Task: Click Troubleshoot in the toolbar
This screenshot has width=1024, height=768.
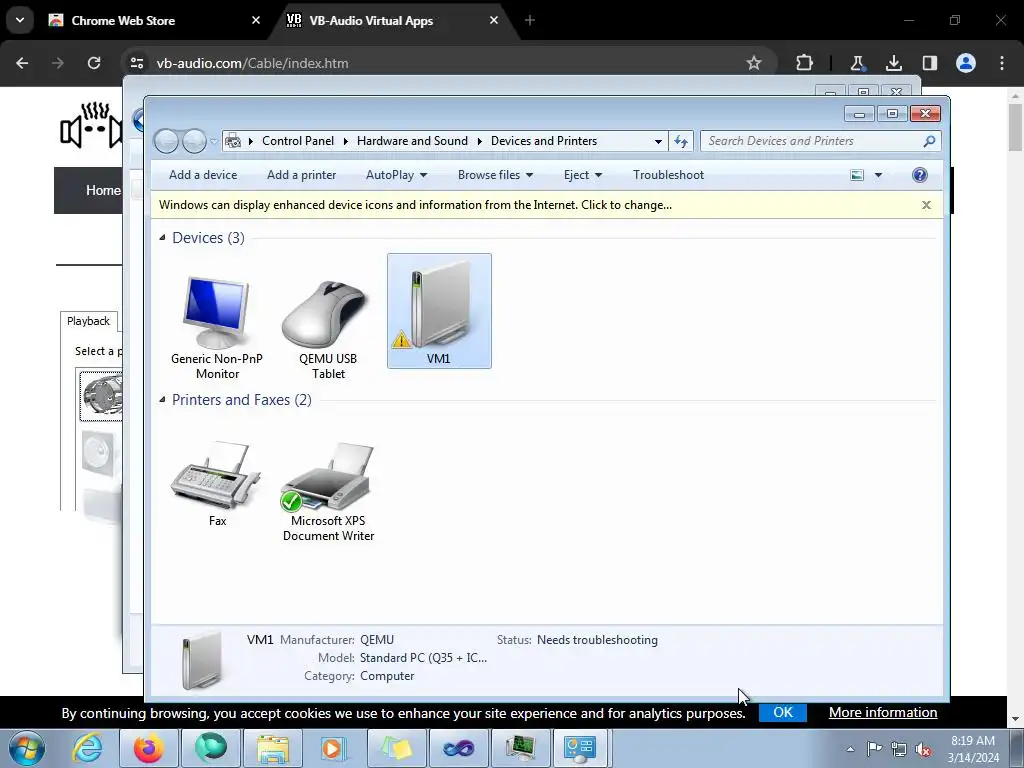Action: (668, 175)
